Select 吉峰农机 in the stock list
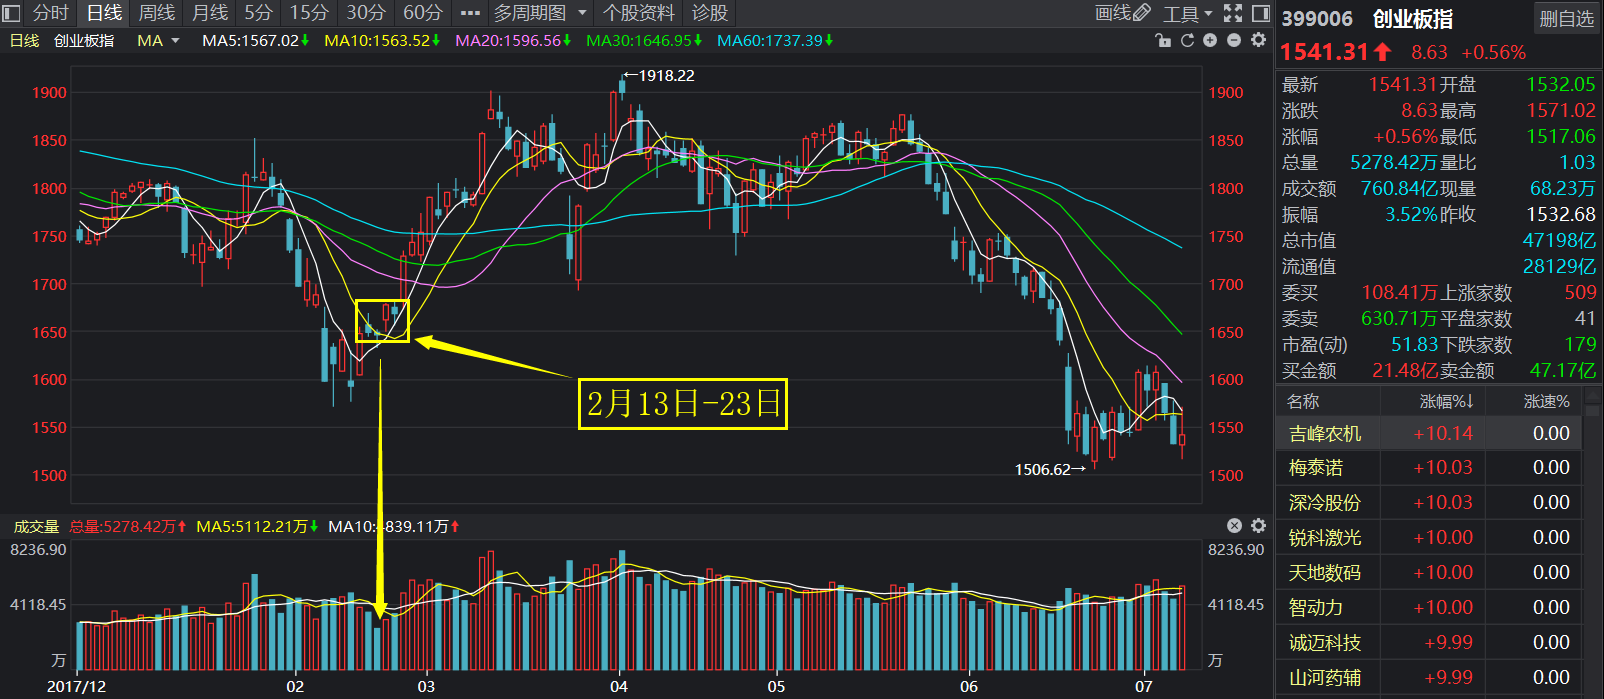Viewport: 1604px width, 699px height. [x=1325, y=433]
